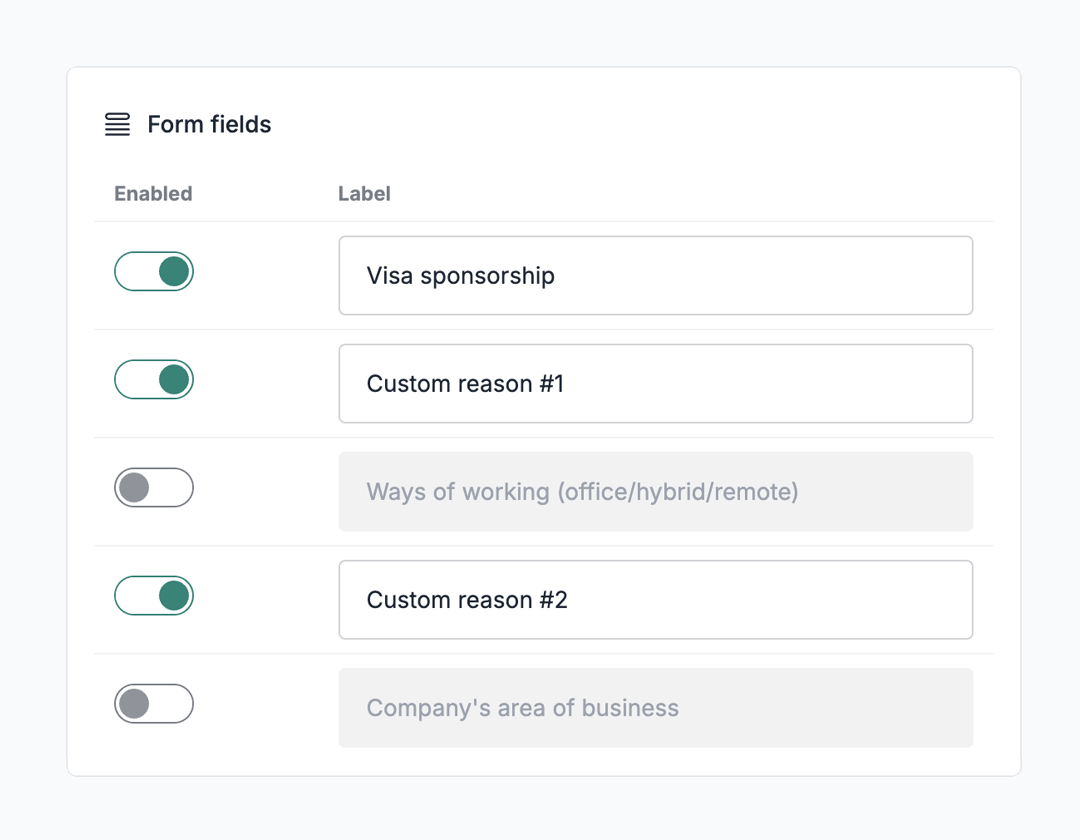The width and height of the screenshot is (1080, 840).
Task: Click the Label column header
Action: (364, 194)
